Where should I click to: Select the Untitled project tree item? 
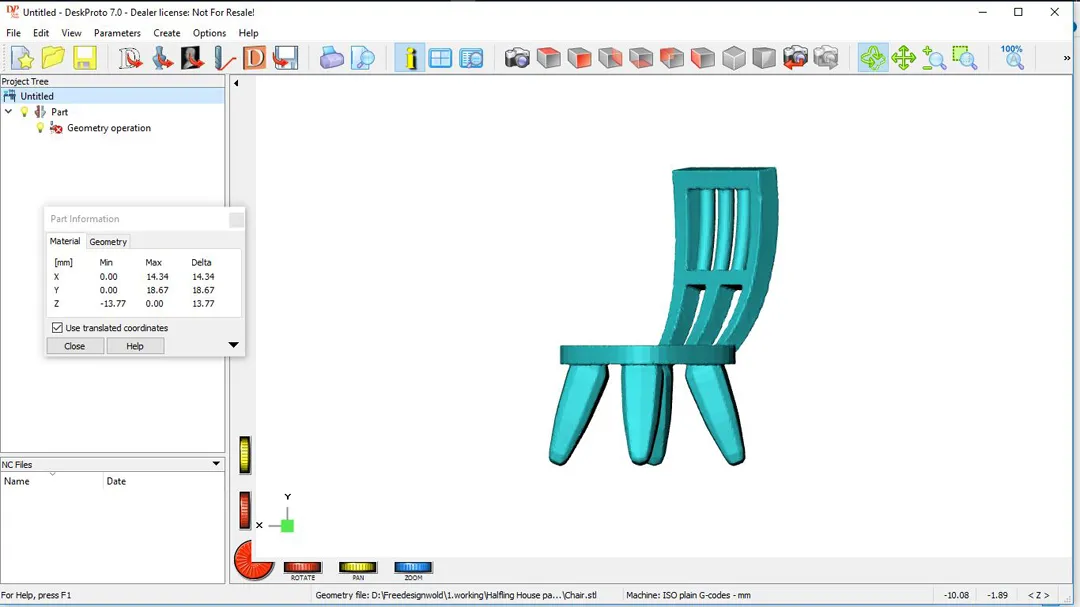pyautogui.click(x=37, y=96)
